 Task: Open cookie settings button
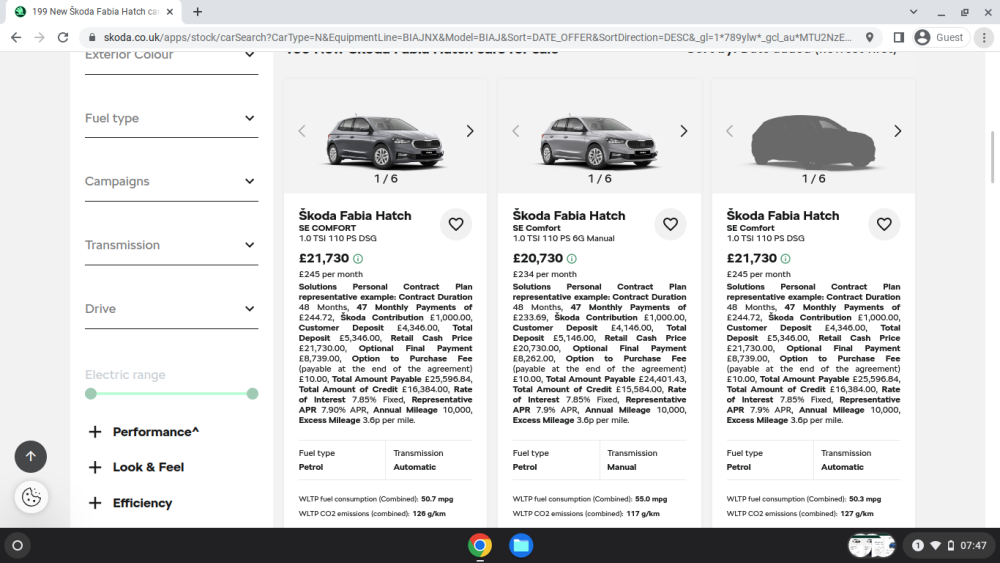tap(31, 497)
